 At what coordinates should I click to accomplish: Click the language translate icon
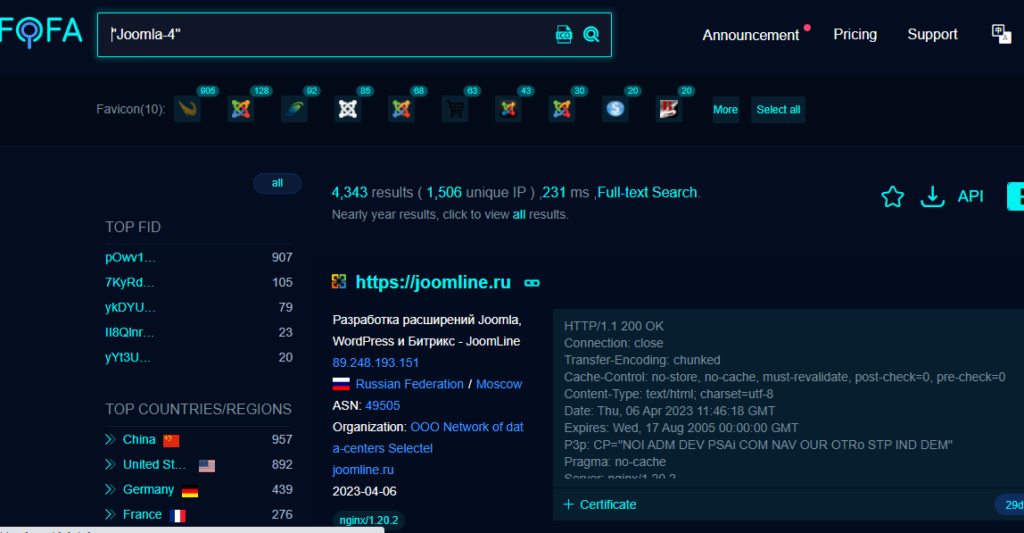coord(1001,34)
